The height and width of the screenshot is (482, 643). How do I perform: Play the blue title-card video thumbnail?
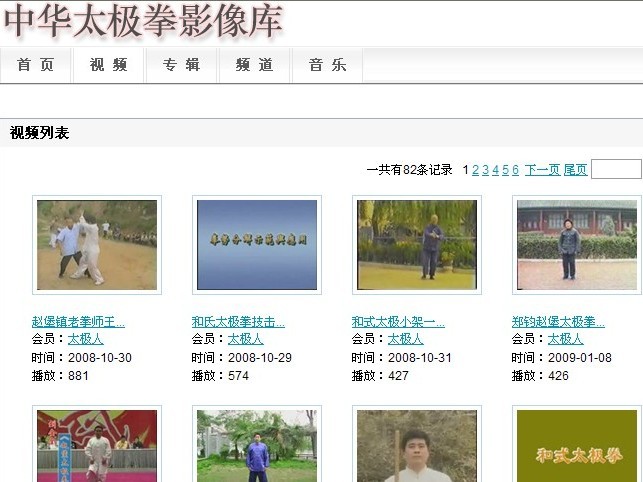pyautogui.click(x=257, y=245)
